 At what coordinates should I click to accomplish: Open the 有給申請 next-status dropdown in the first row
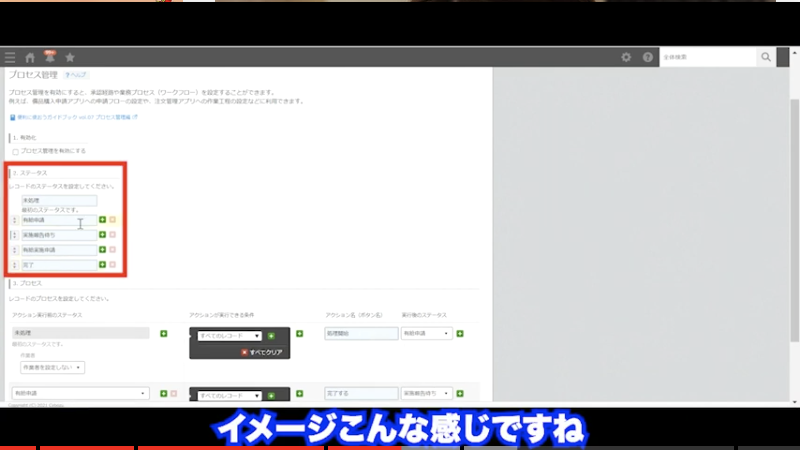click(426, 334)
